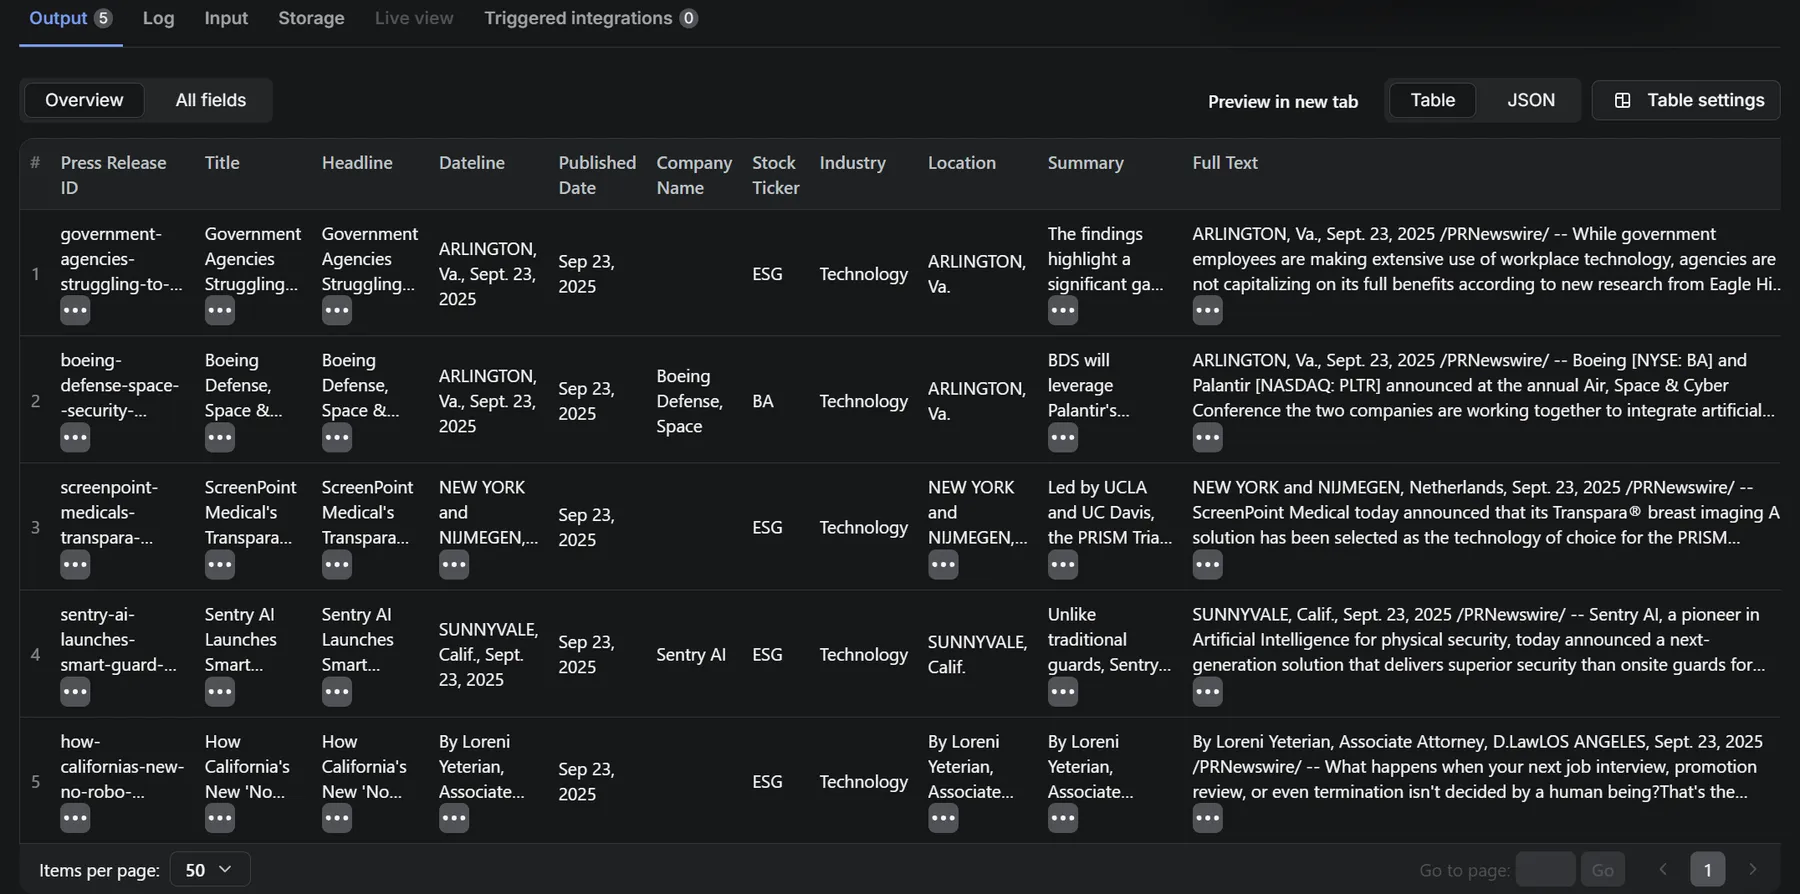
Task: Expand the Title ellipsis for Sentry AI row
Action: [219, 692]
